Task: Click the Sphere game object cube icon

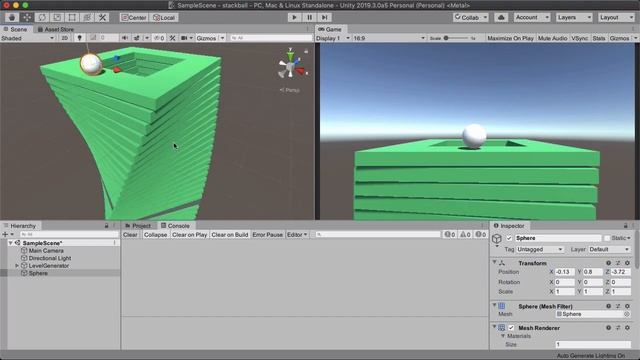Action: [497, 239]
